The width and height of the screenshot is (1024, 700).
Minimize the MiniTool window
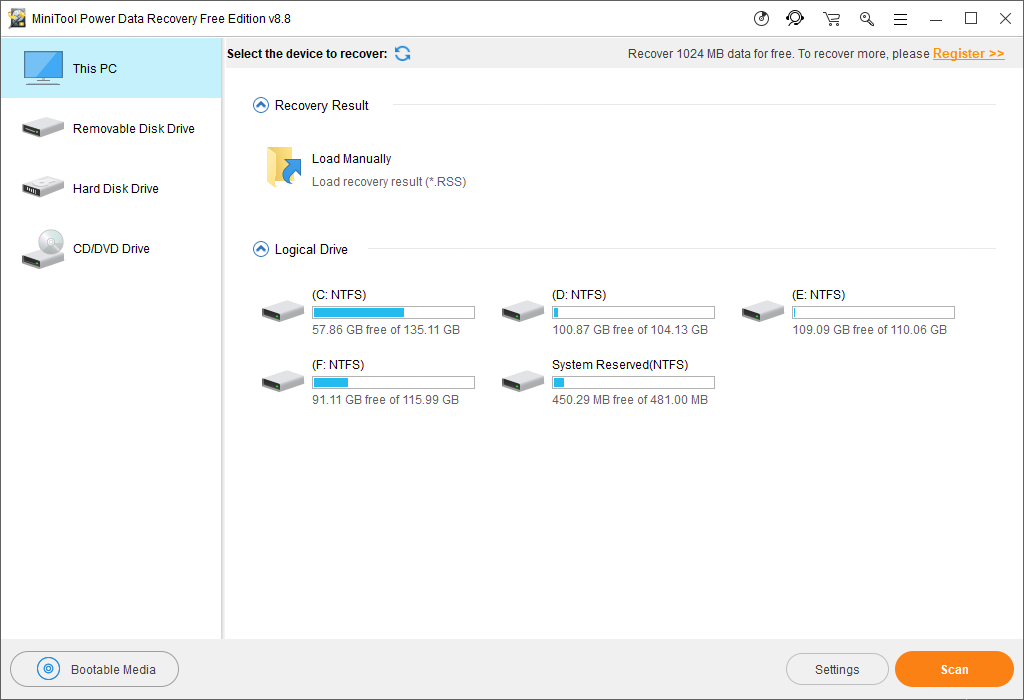[x=936, y=19]
